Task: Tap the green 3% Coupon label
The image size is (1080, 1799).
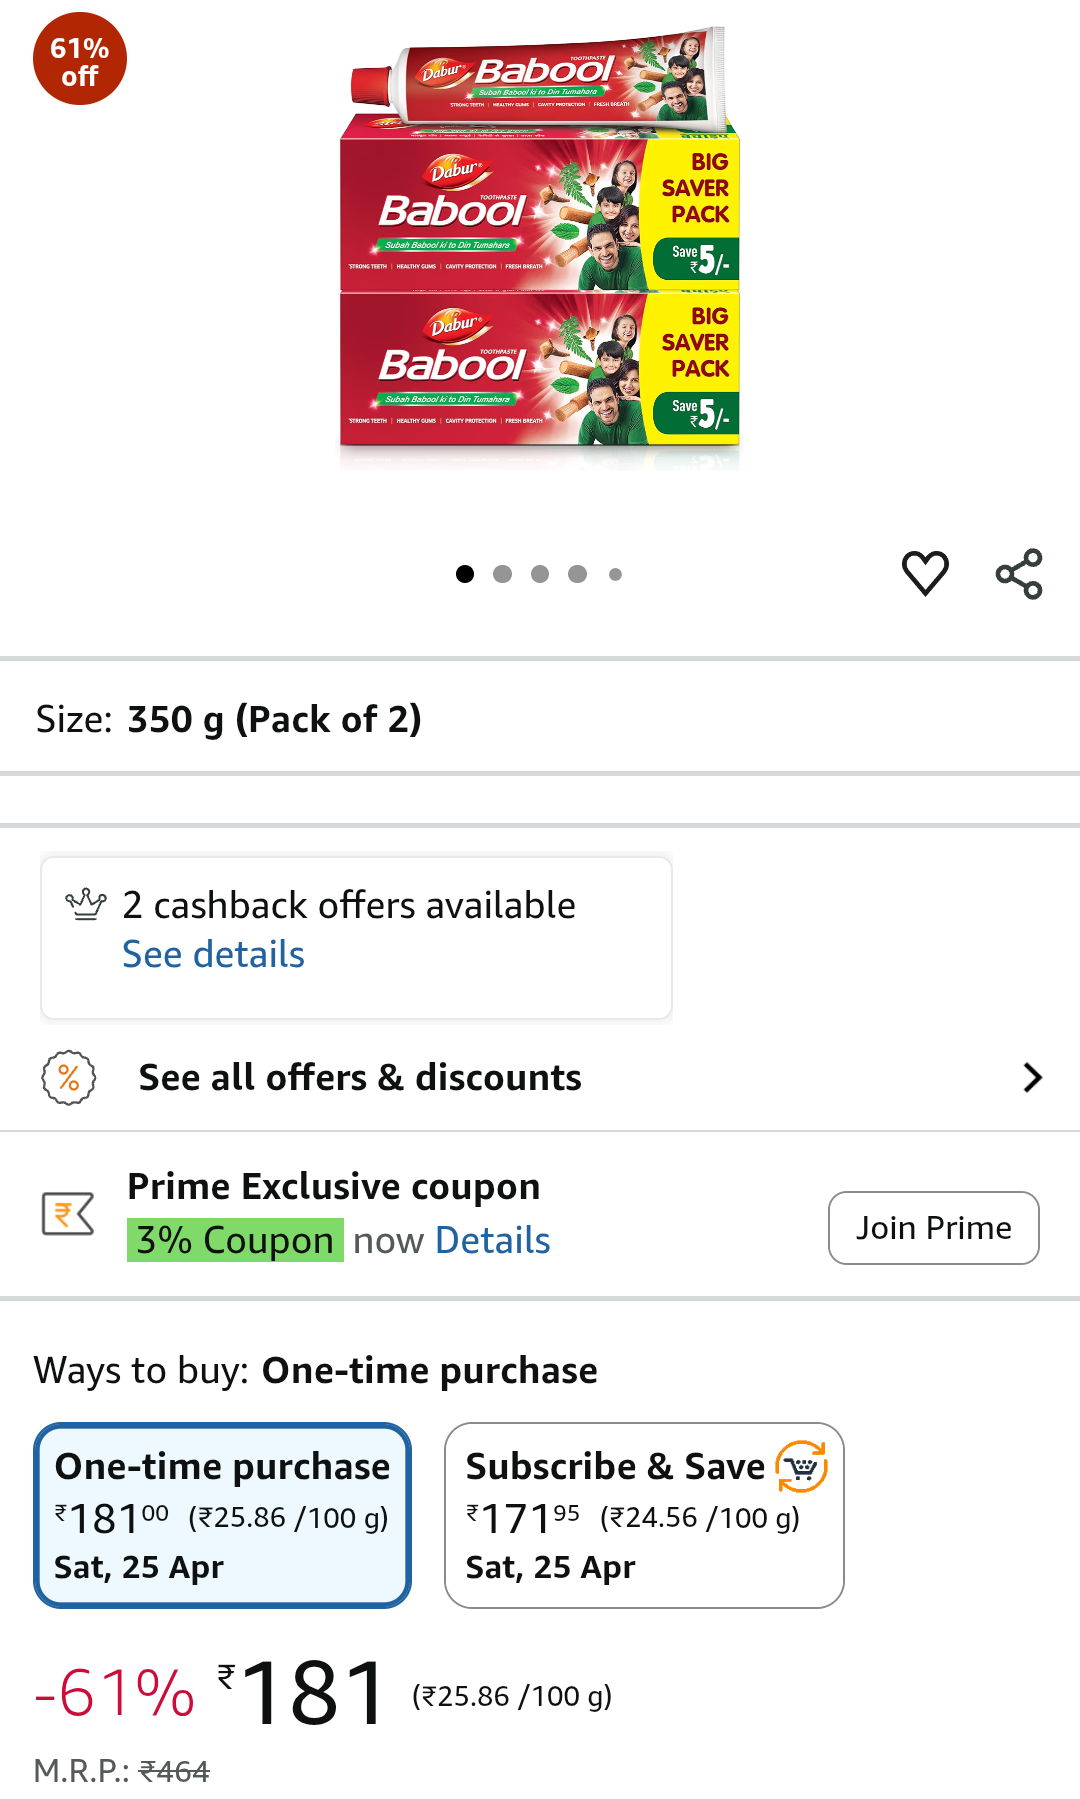Action: 235,1241
